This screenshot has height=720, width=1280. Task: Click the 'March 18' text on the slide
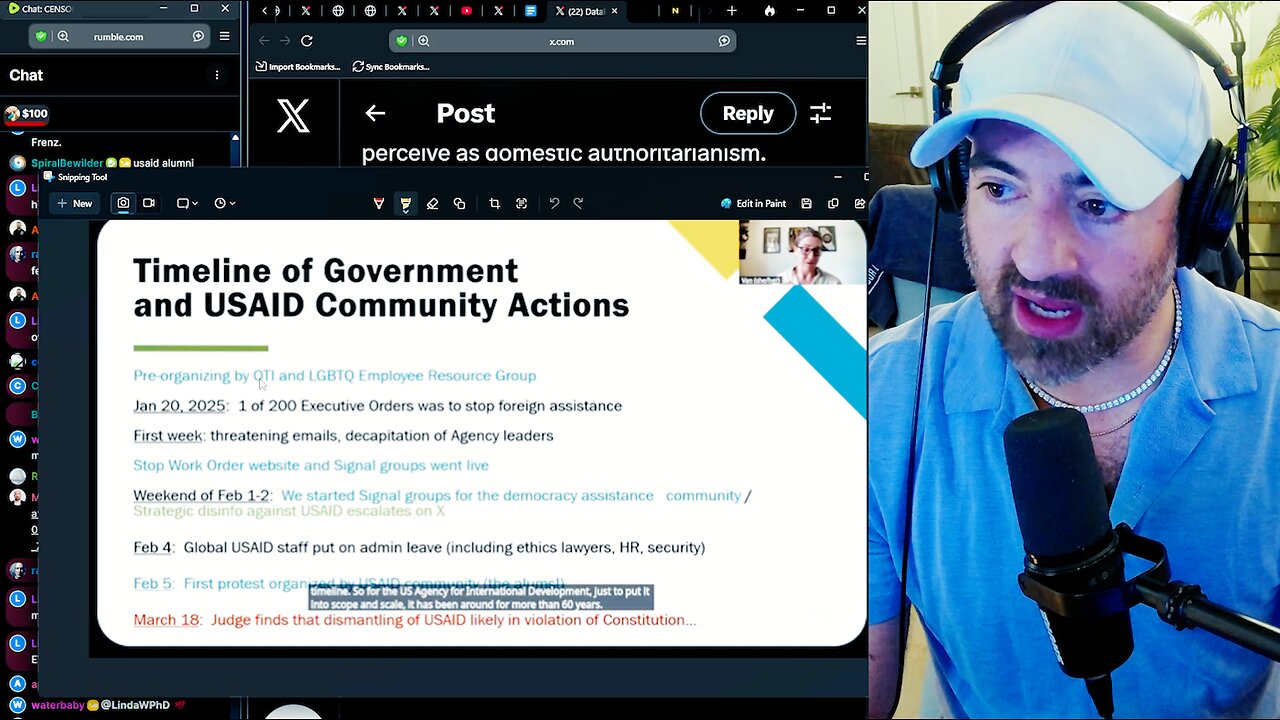pyautogui.click(x=167, y=620)
